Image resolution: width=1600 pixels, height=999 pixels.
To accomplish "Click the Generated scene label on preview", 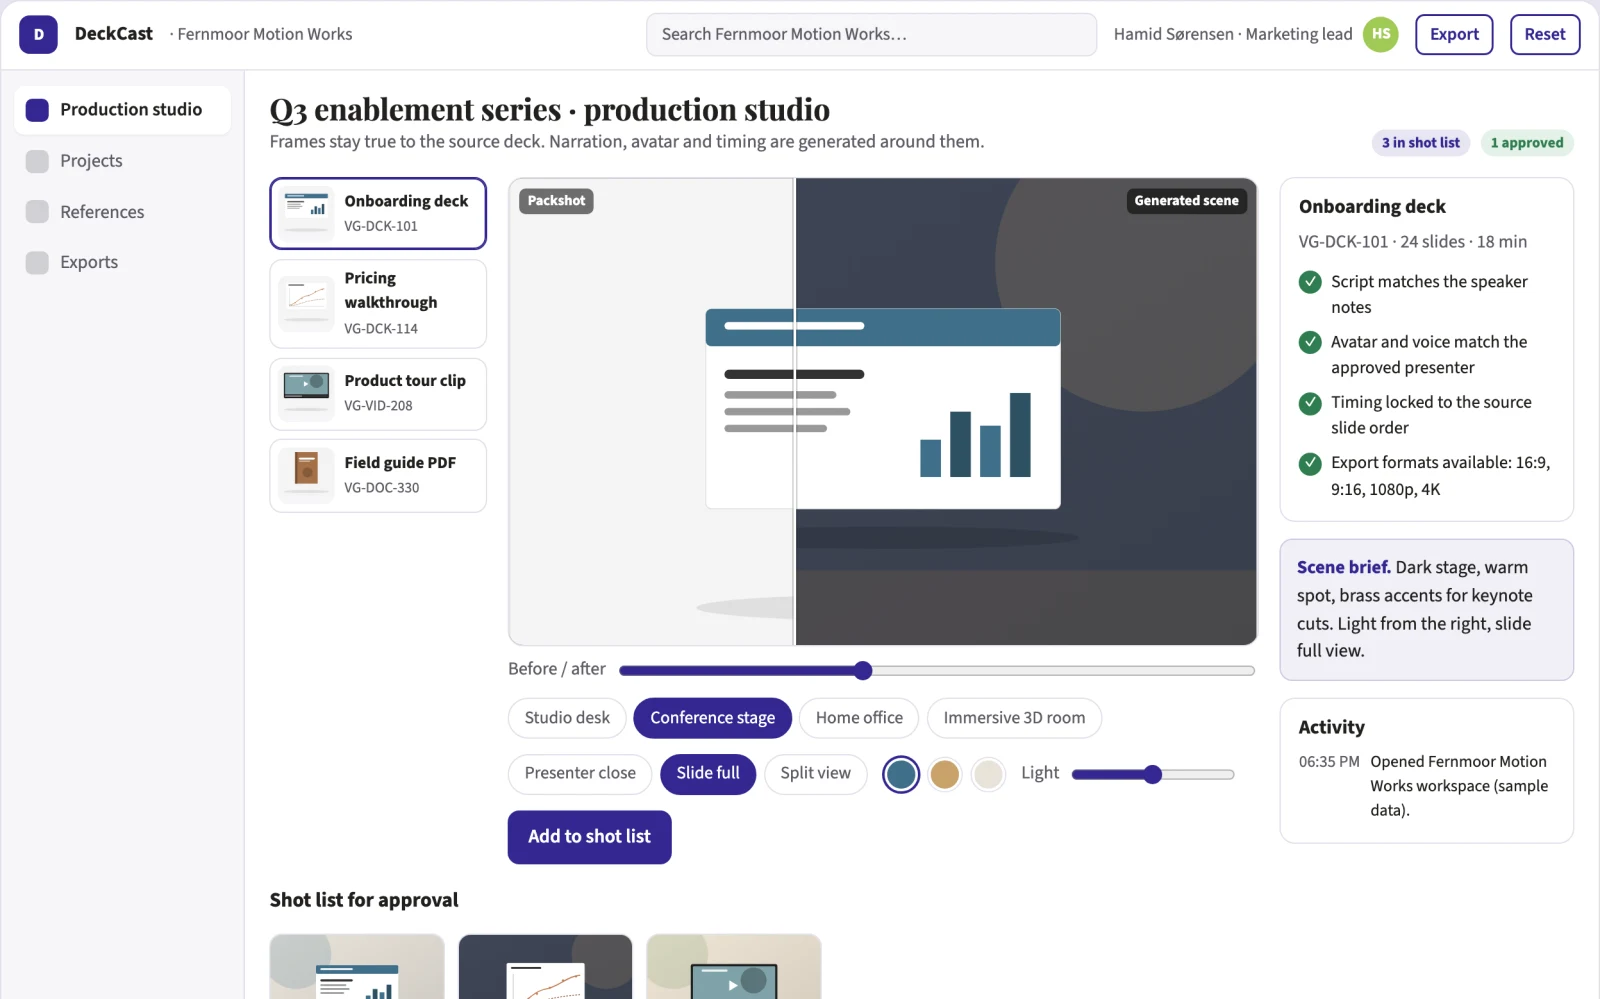I will (1186, 201).
